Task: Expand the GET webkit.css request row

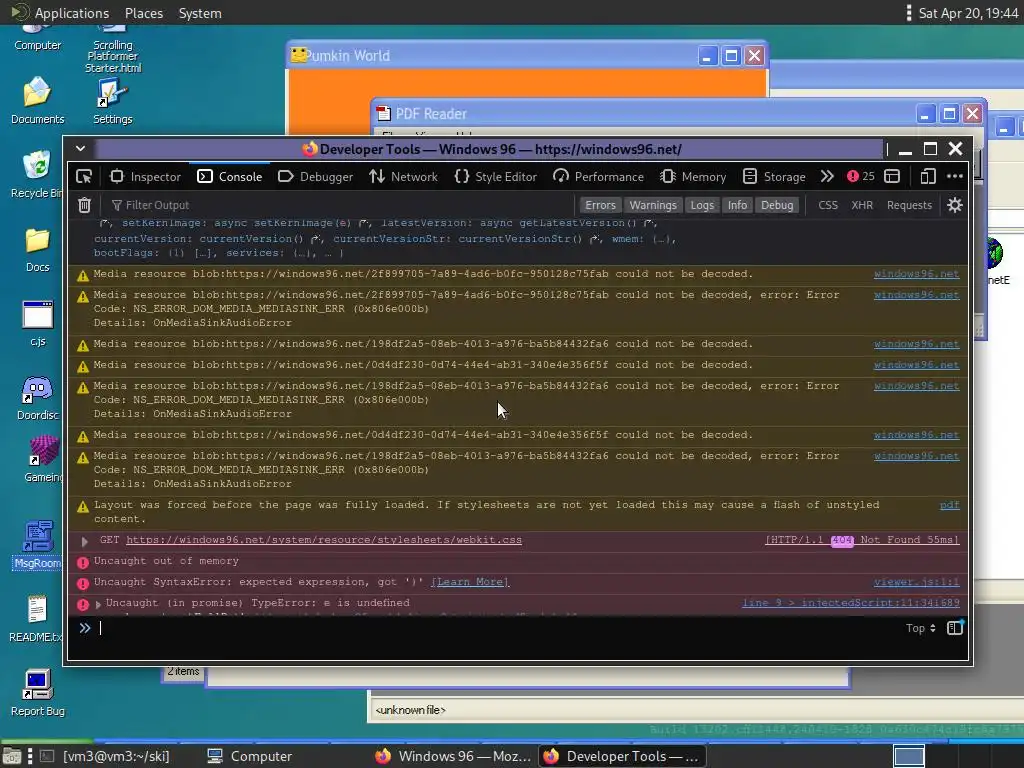Action: [84, 541]
